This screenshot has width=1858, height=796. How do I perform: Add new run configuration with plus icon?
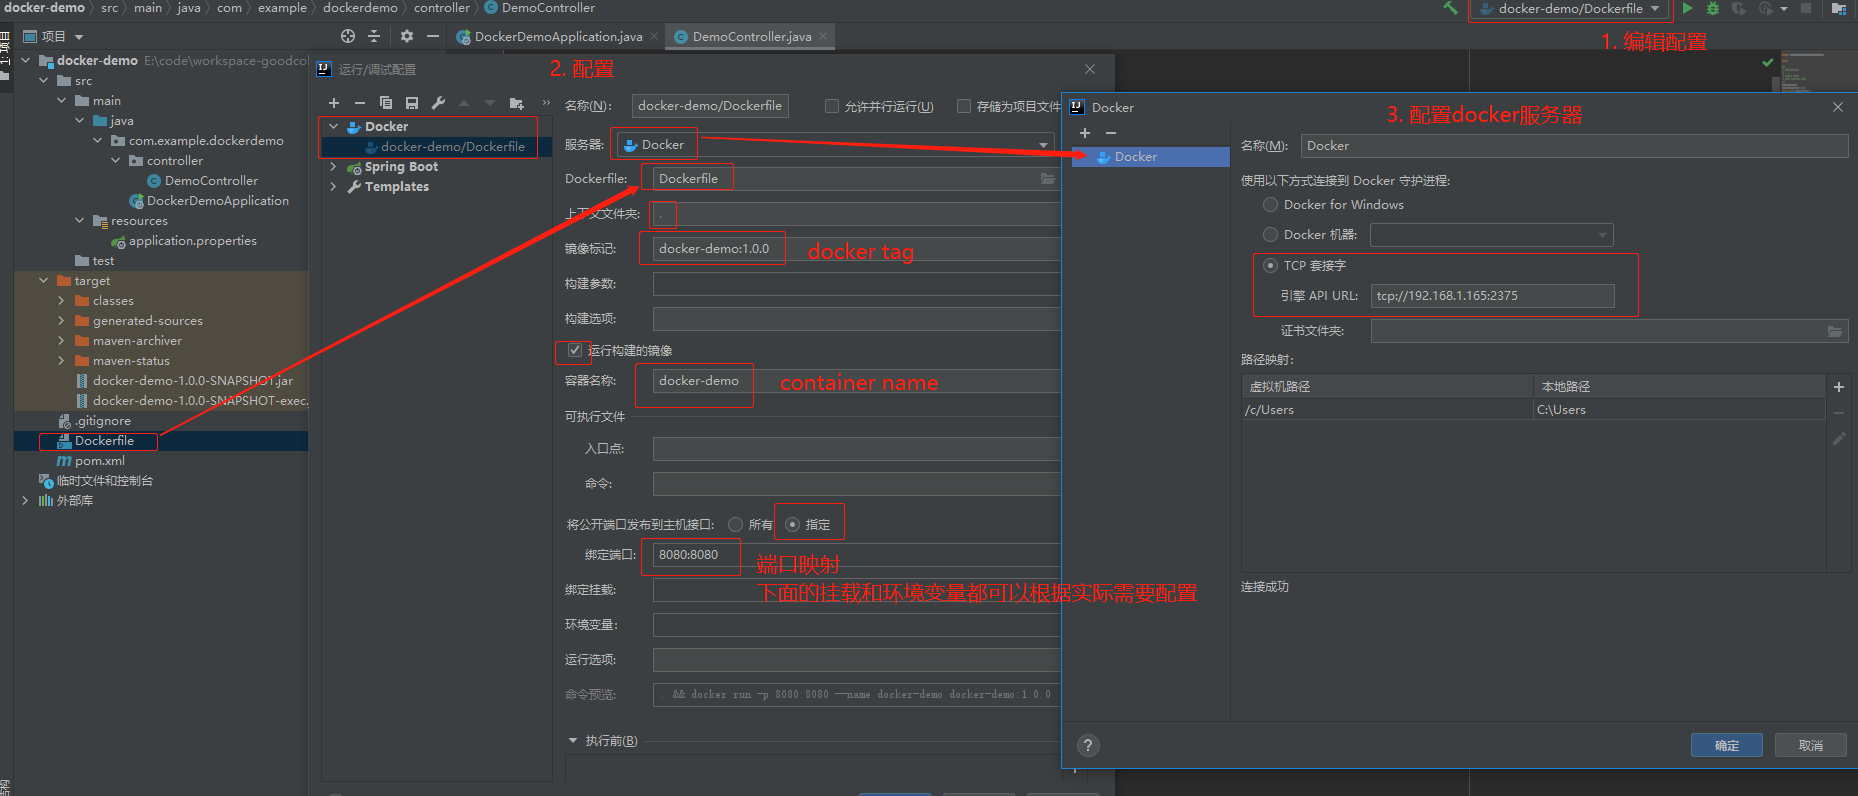(334, 103)
